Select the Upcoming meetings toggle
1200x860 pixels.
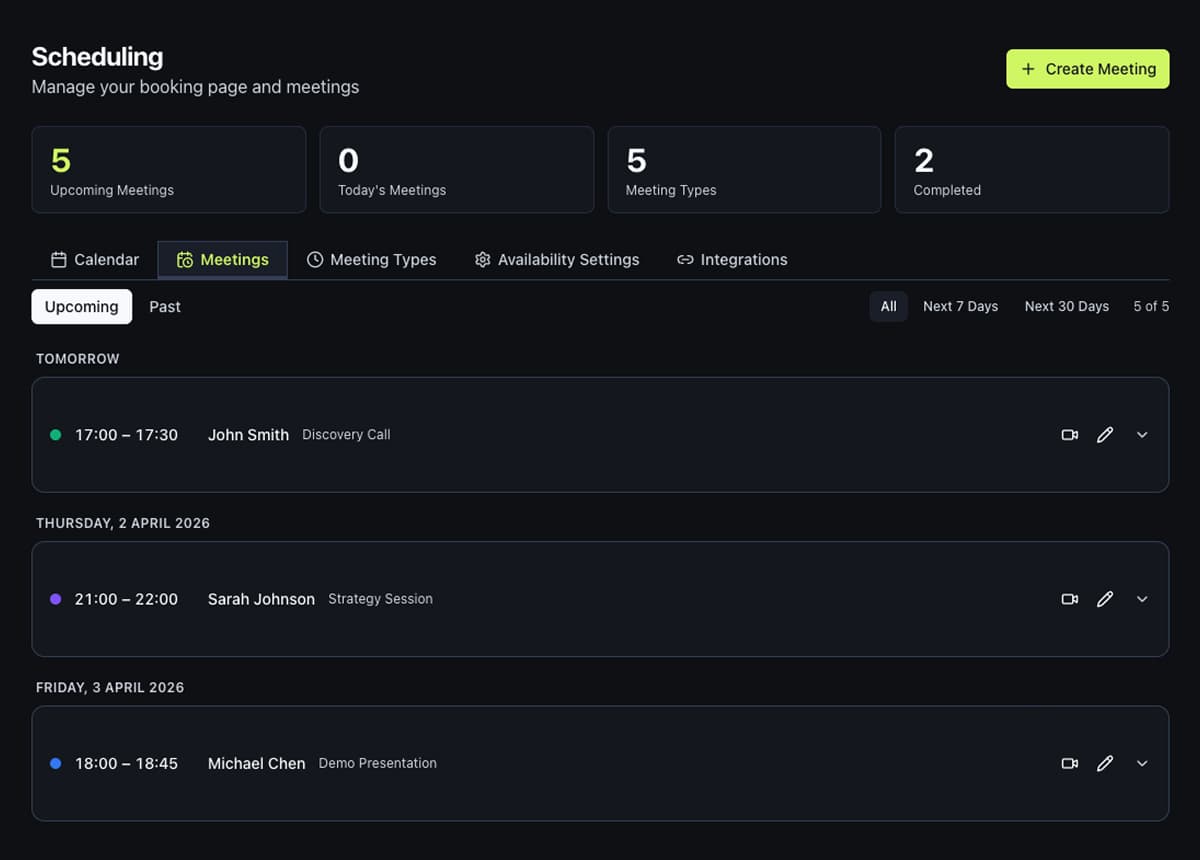coord(82,307)
